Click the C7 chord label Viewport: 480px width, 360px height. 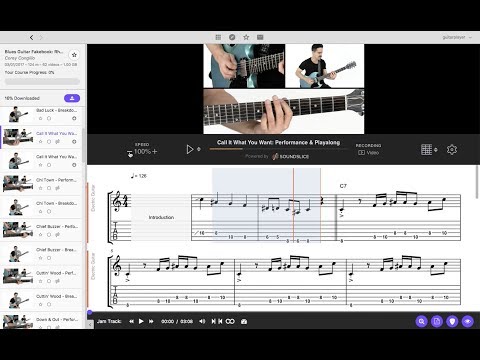pos(343,186)
